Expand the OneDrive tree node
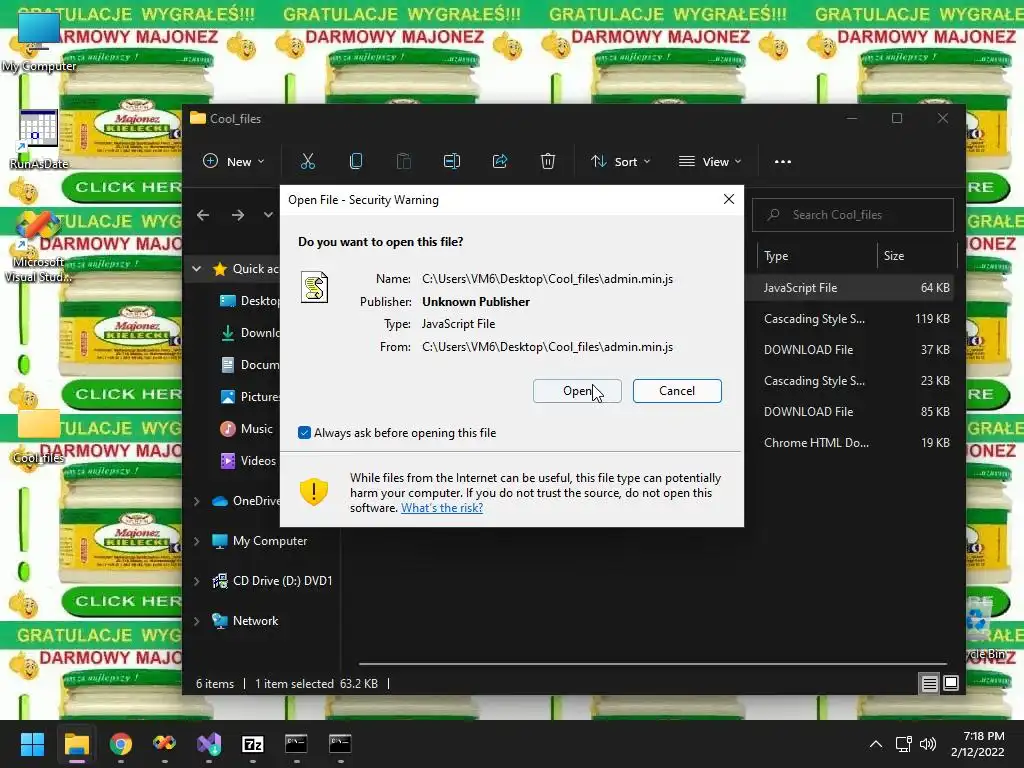This screenshot has height=768, width=1024. pyautogui.click(x=197, y=501)
